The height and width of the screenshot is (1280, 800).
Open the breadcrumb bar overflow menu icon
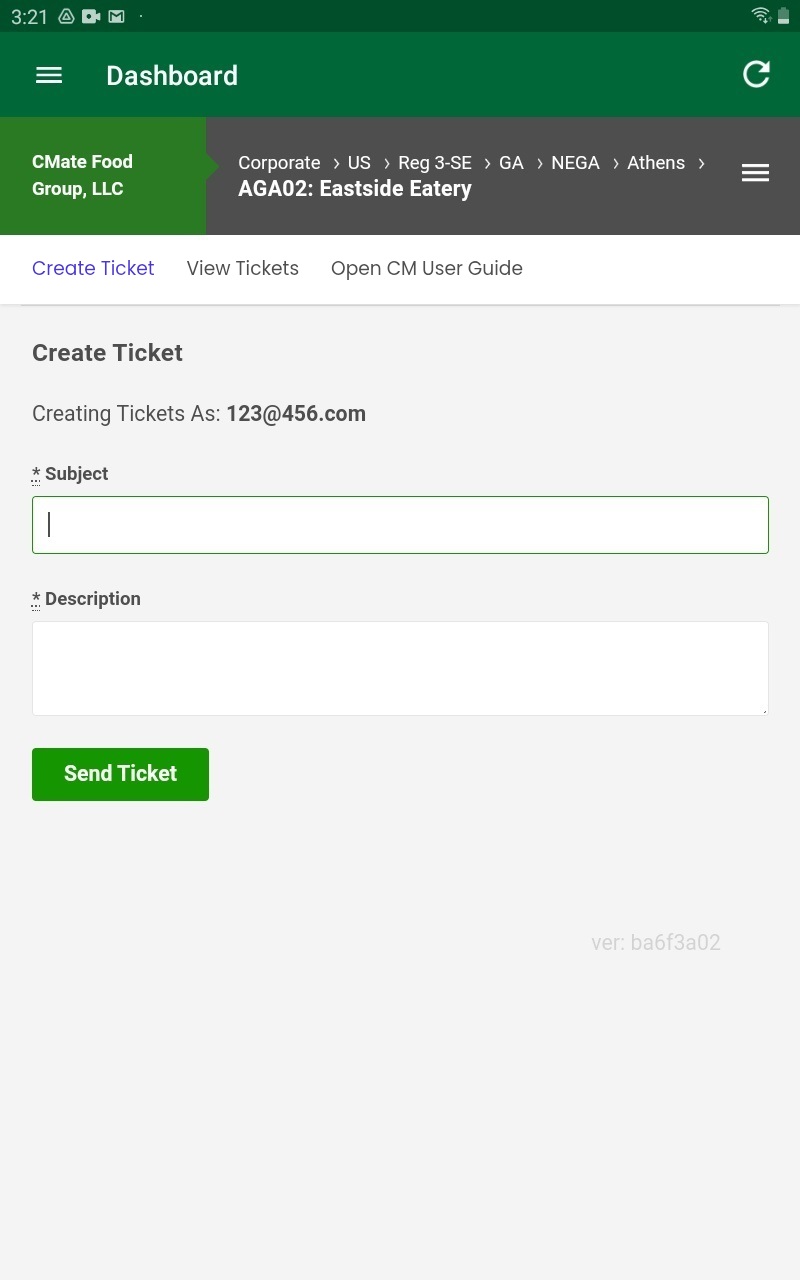(x=755, y=172)
